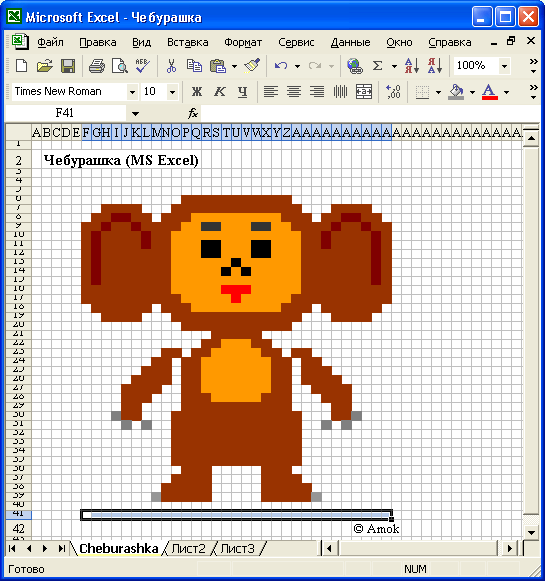545x581 pixels.
Task: Print with the printer icon
Action: tap(97, 66)
